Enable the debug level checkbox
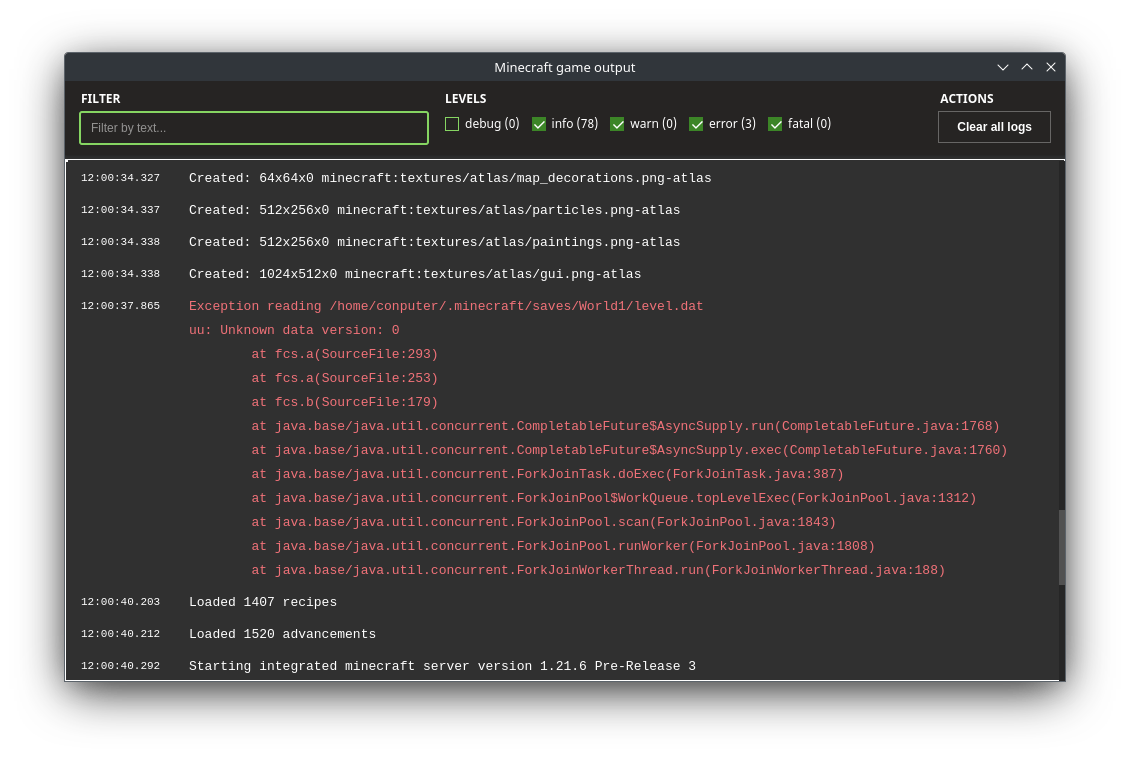Image resolution: width=1130 pixels, height=758 pixels. 452,124
